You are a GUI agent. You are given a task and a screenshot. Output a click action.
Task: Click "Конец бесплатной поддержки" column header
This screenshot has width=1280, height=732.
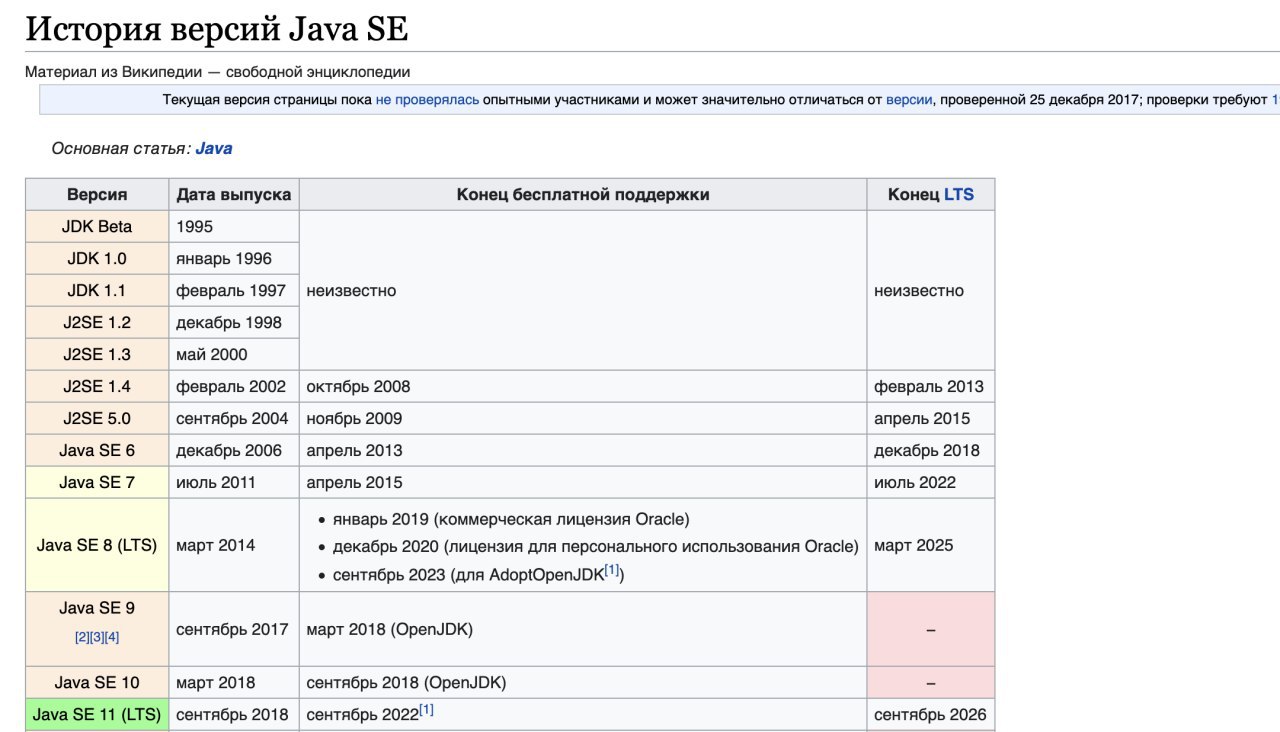click(x=583, y=194)
